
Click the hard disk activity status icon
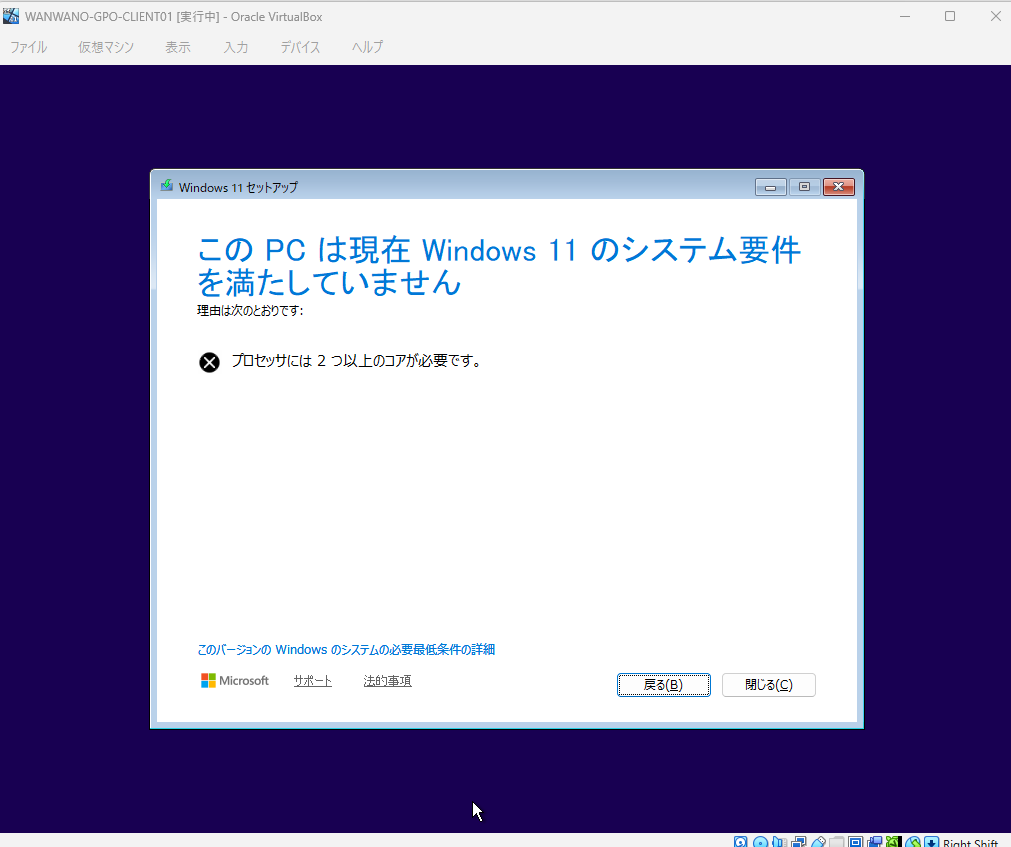click(x=741, y=842)
